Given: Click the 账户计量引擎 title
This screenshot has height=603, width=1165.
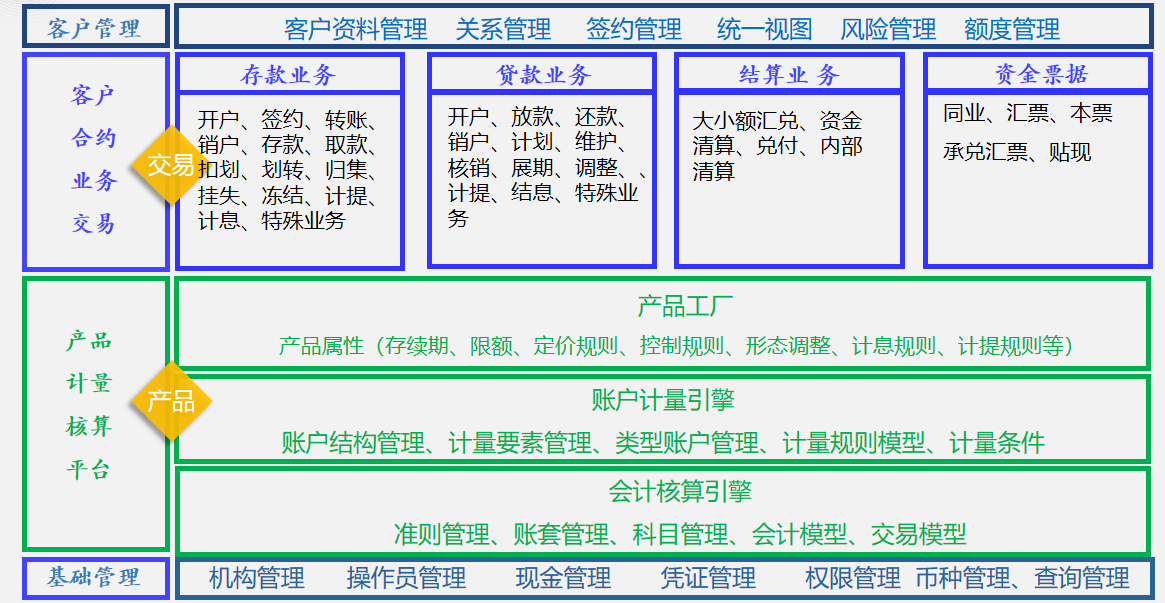Looking at the screenshot, I should click(x=662, y=400).
